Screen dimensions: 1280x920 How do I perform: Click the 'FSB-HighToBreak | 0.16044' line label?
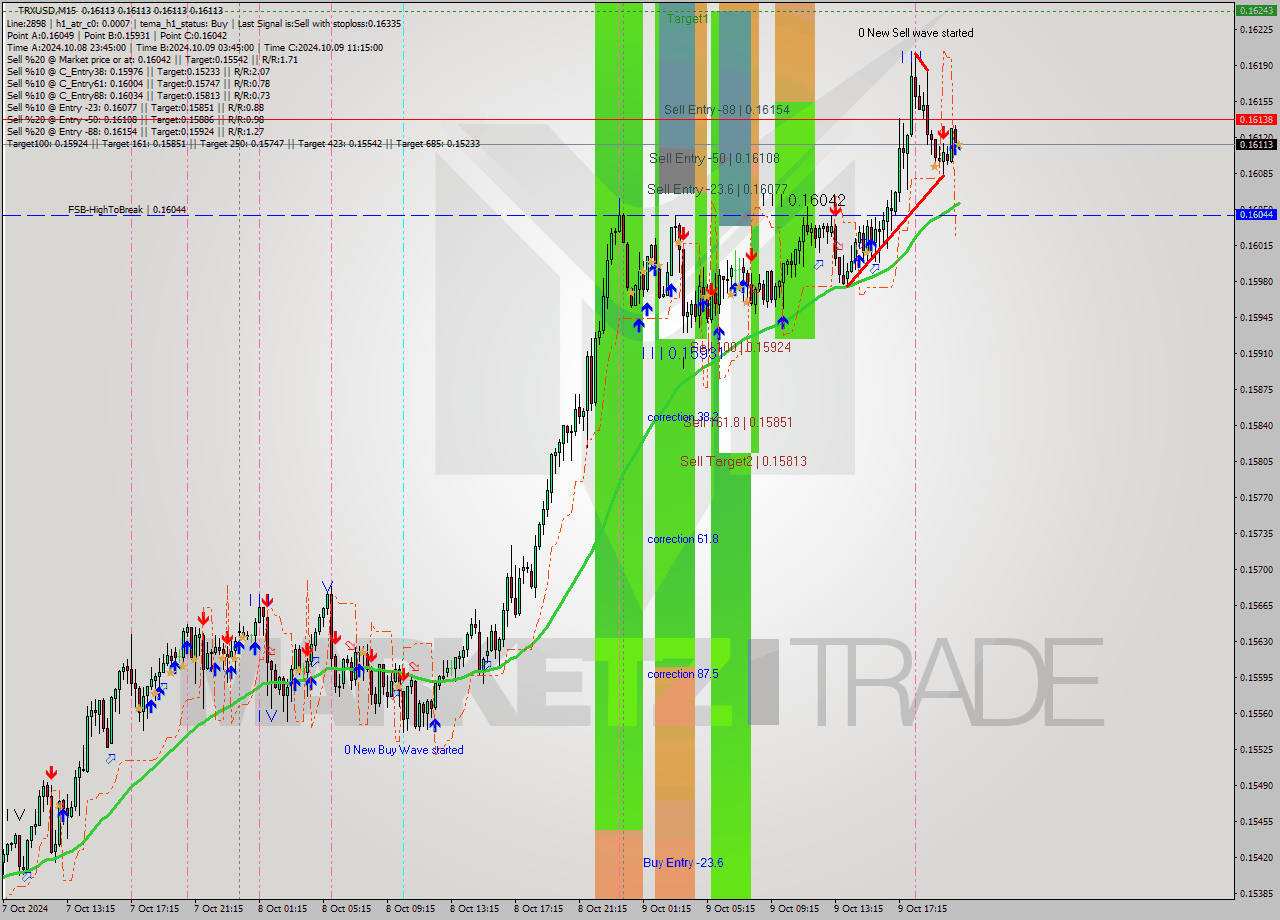pos(127,210)
